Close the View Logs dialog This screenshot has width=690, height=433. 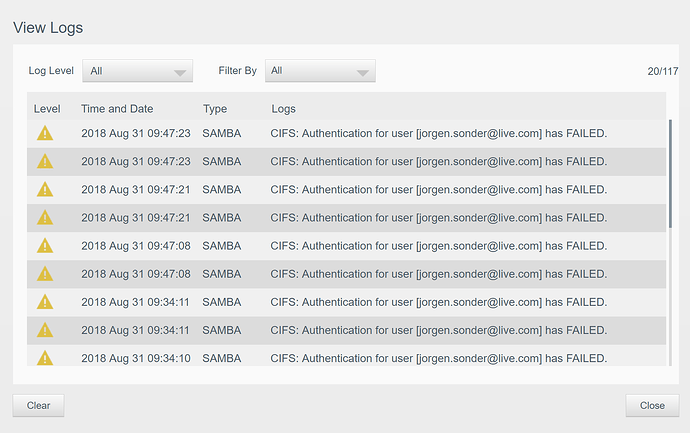point(652,405)
